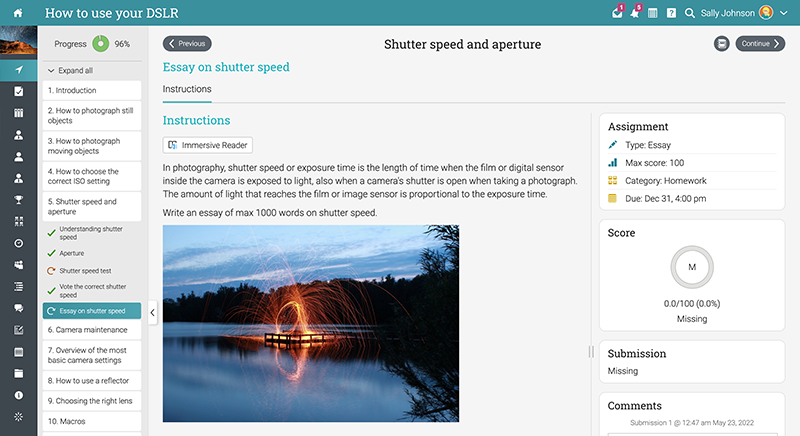The height and width of the screenshot is (436, 800).
Task: Click the green Progress circle indicator
Action: 101,44
